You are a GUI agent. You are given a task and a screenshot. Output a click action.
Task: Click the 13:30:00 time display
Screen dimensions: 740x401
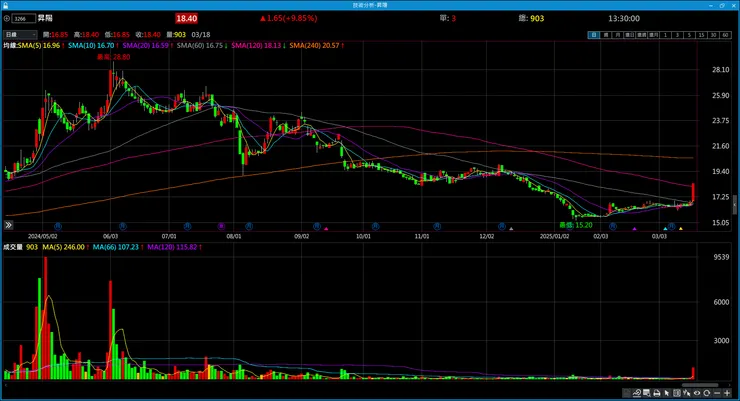(x=624, y=18)
